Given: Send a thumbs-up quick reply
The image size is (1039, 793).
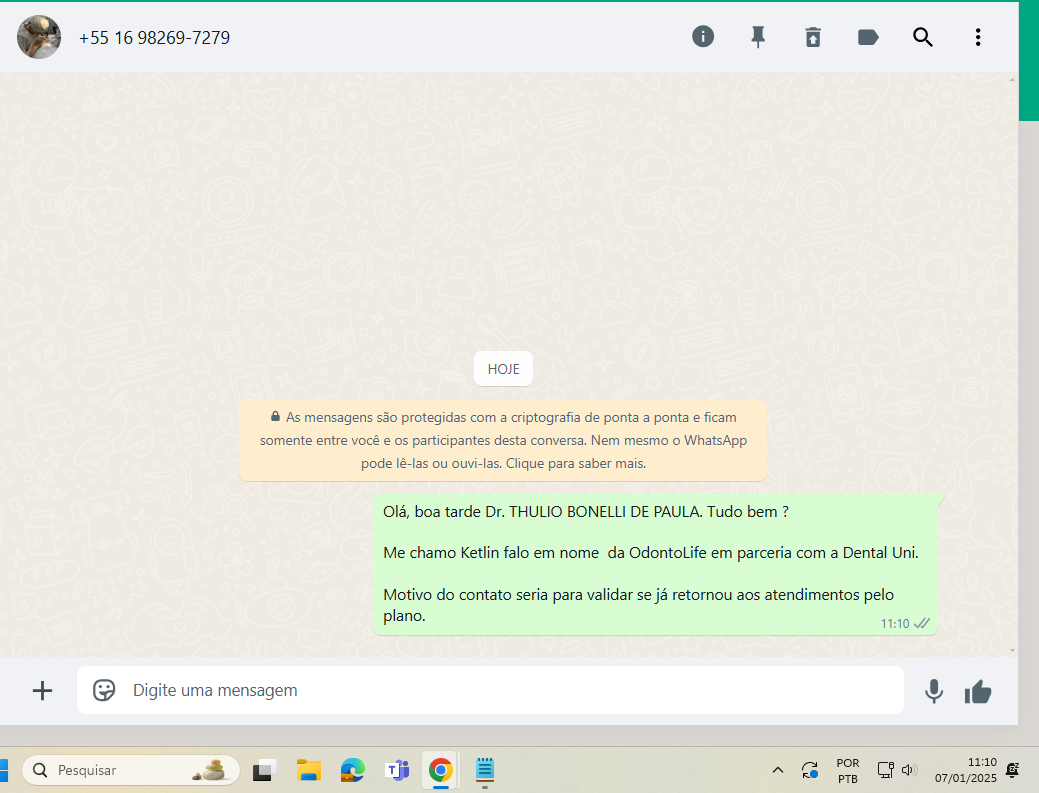Looking at the screenshot, I should tap(978, 692).
